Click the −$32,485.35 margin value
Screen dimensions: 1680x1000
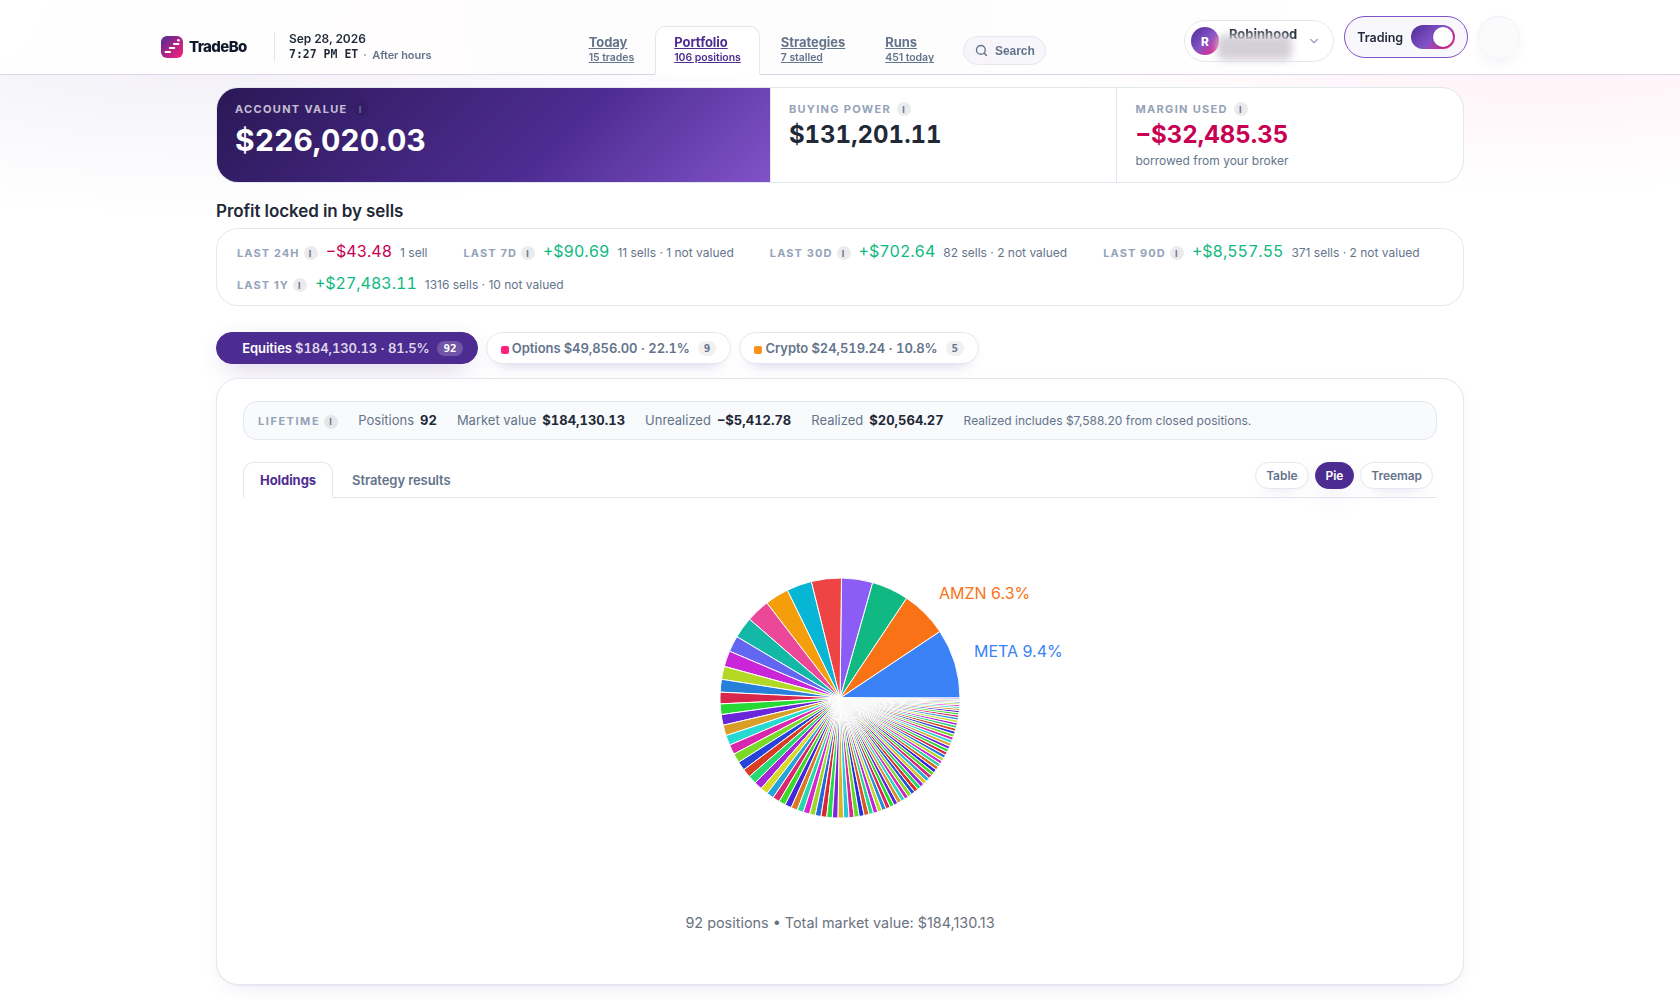1211,134
